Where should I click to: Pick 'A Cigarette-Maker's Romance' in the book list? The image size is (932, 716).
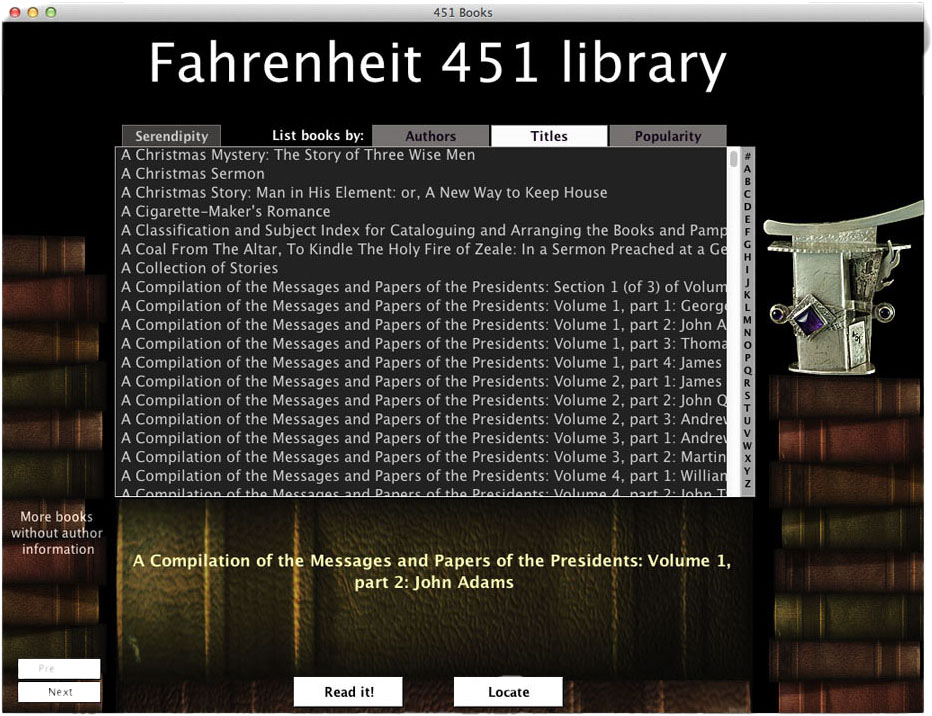click(x=226, y=211)
